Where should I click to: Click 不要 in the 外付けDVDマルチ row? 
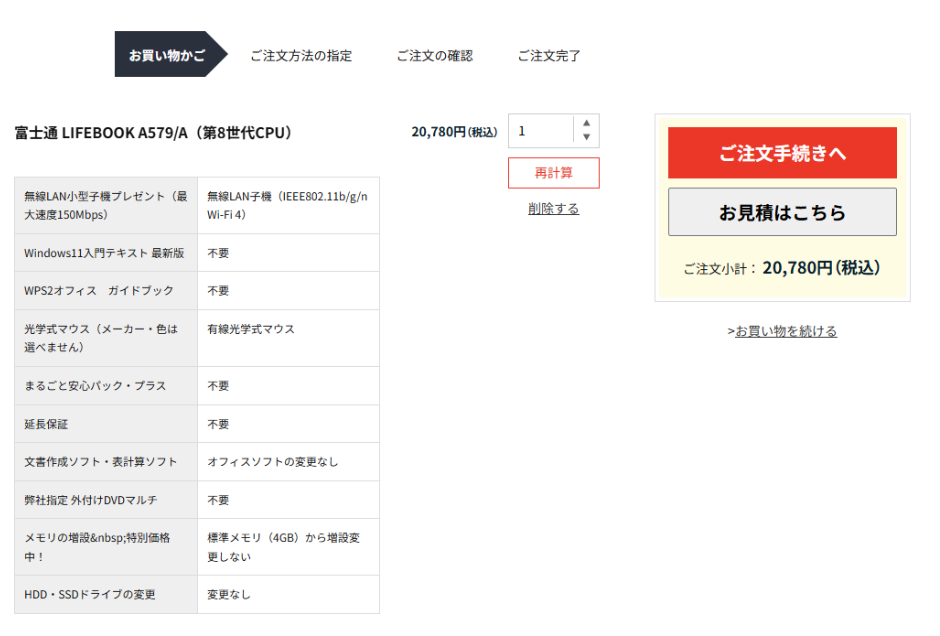point(218,500)
